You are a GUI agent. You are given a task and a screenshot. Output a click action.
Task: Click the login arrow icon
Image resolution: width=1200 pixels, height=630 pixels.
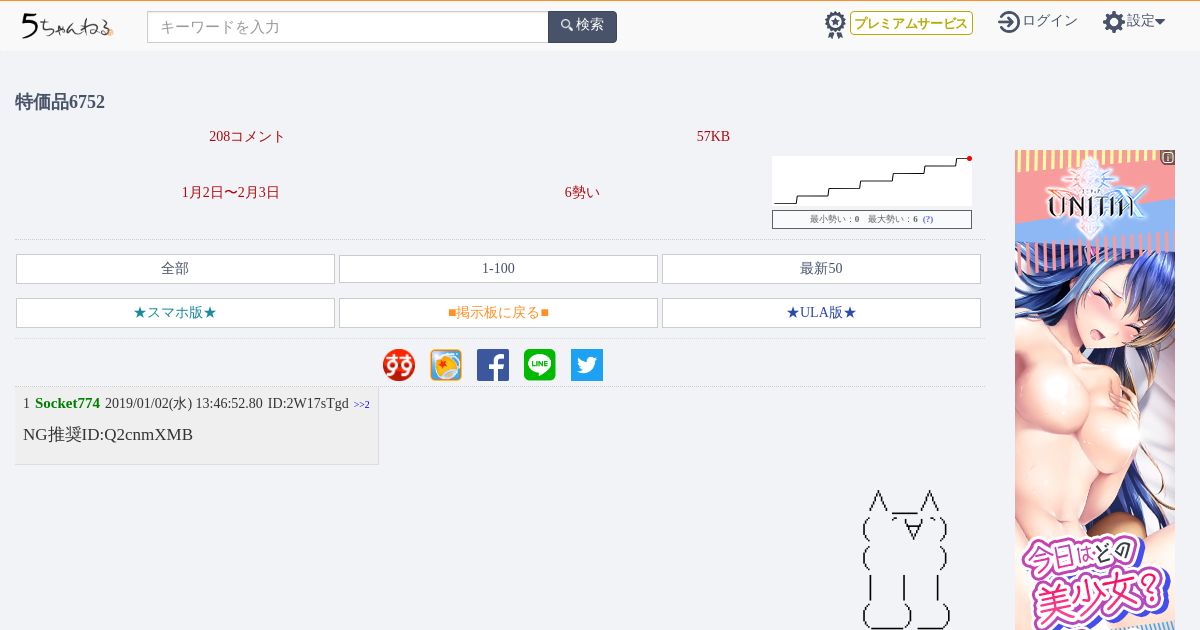tap(1009, 22)
